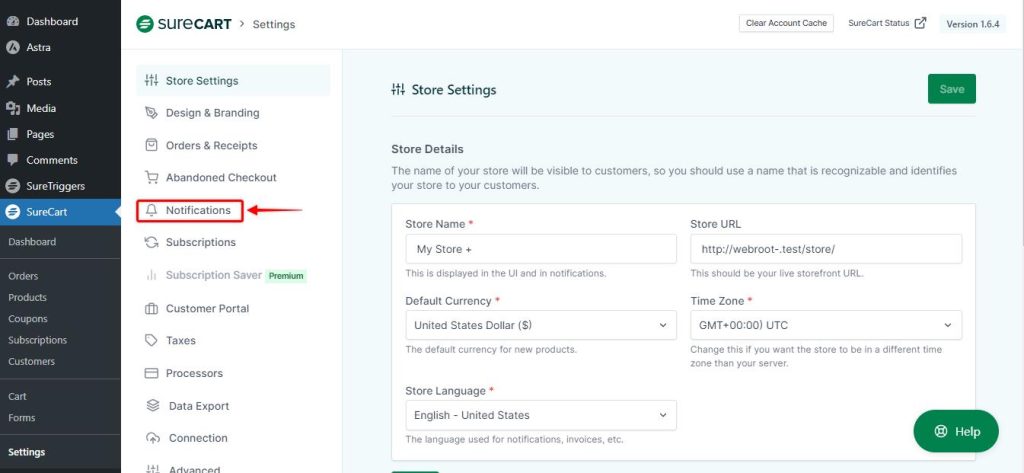Click the green Save button
1024x473 pixels.
(x=952, y=89)
